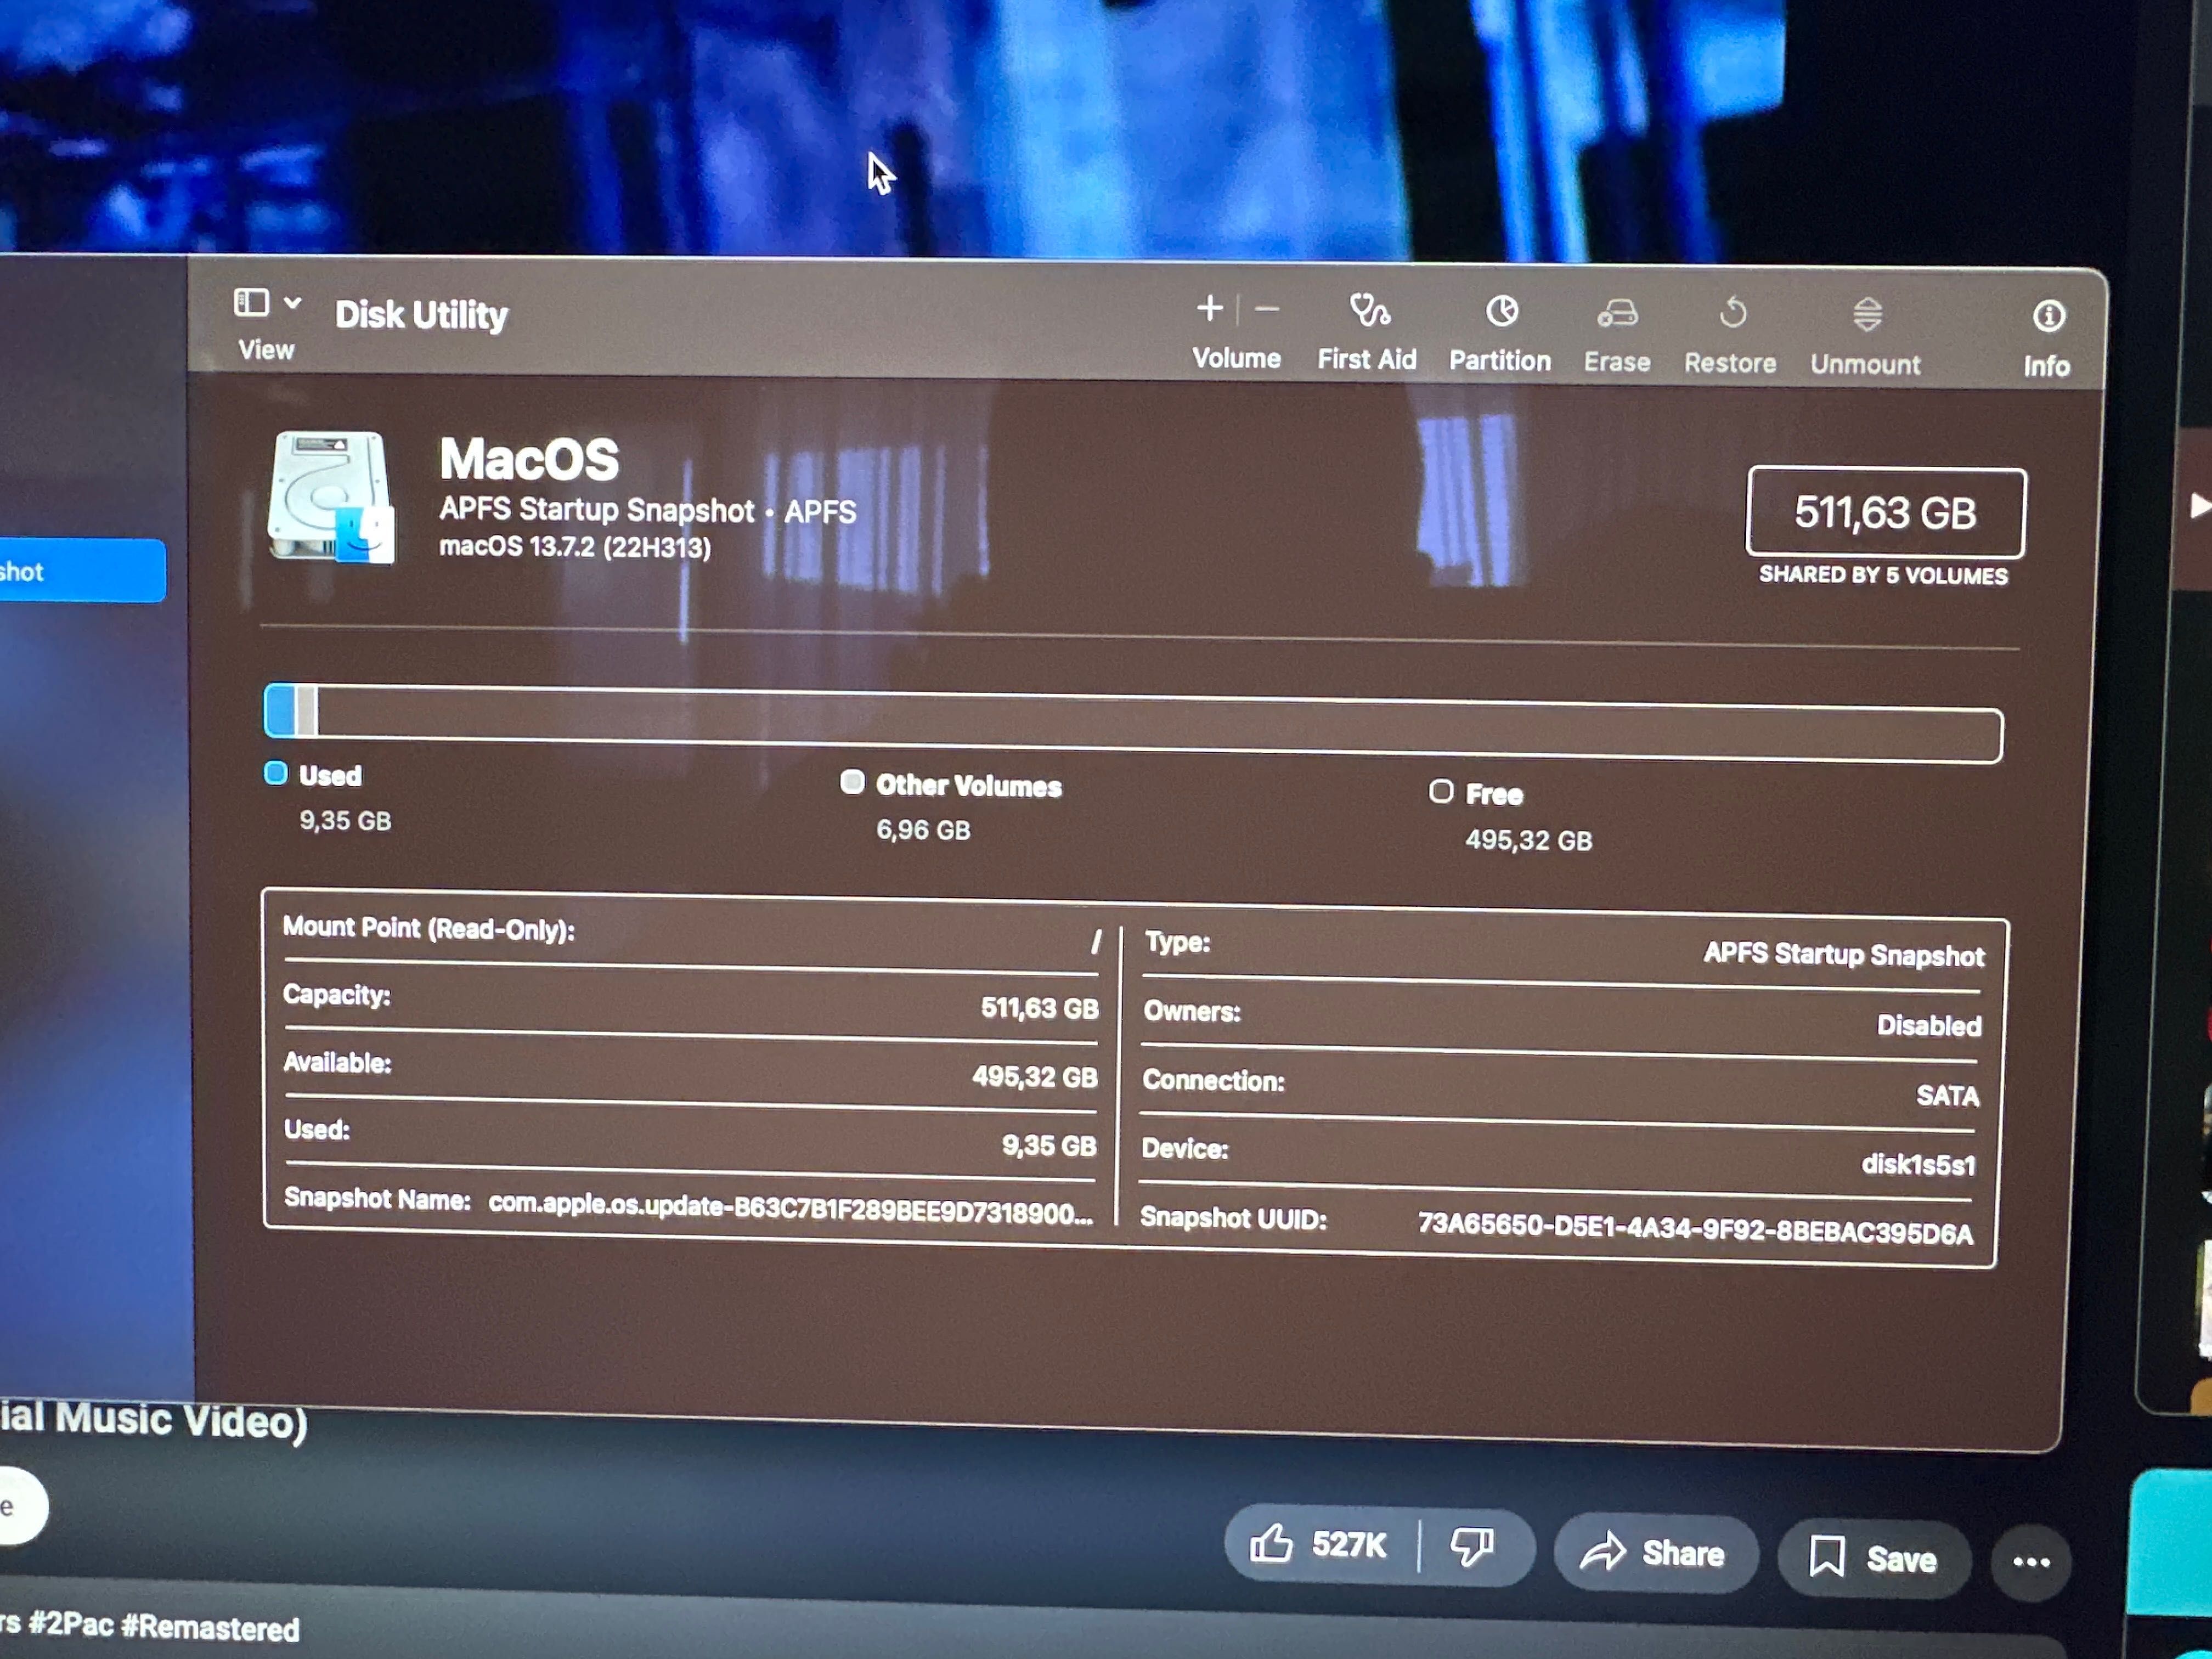Dislike the video with thumbs-down icon

pos(1472,1546)
